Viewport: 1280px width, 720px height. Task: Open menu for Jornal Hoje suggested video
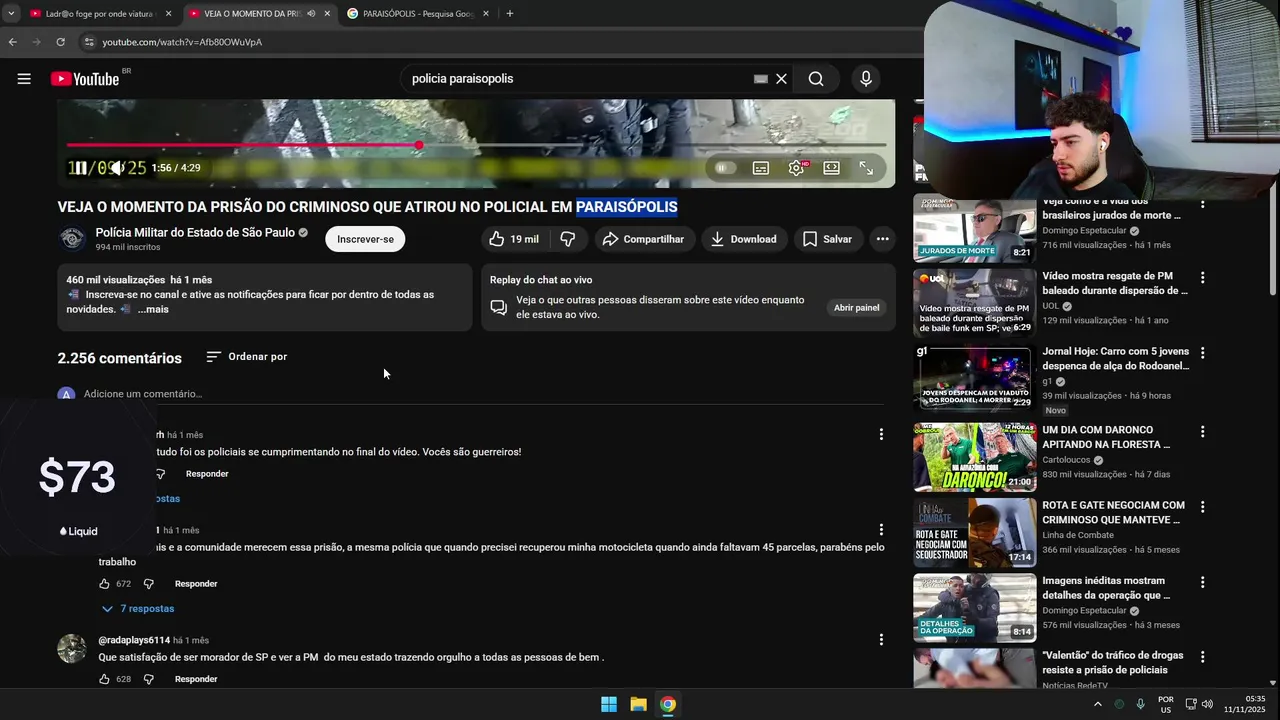click(1202, 353)
